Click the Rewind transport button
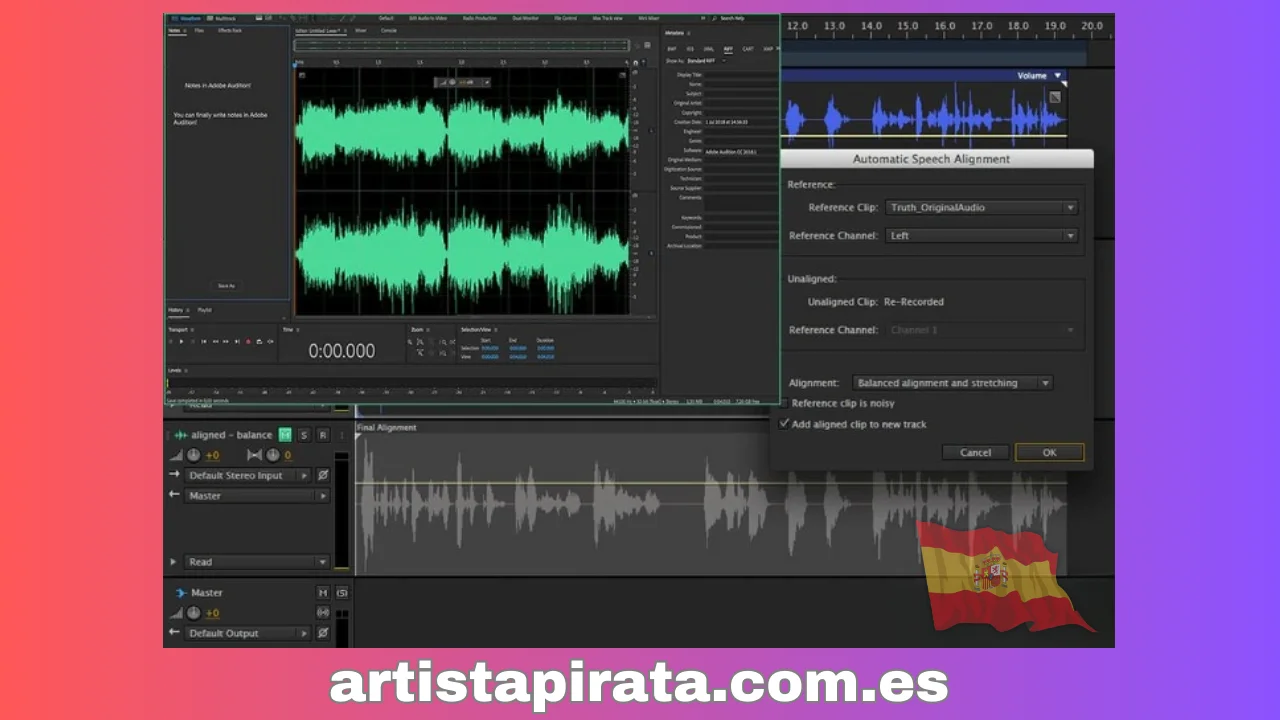 (215, 341)
